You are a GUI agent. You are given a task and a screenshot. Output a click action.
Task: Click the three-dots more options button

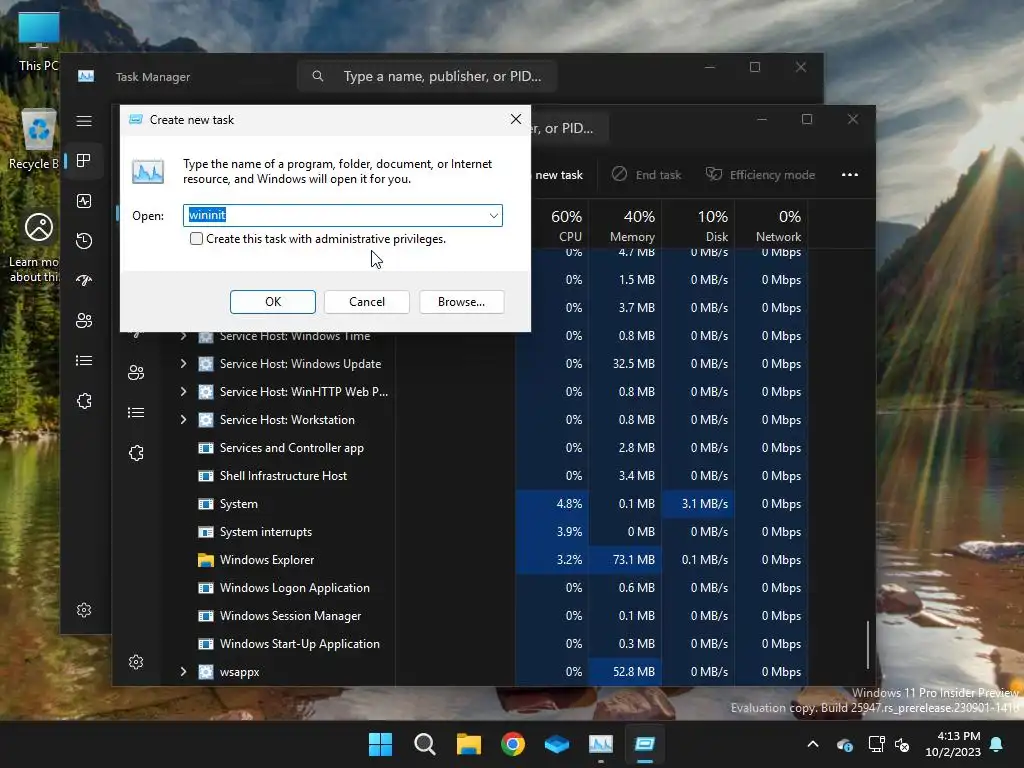pyautogui.click(x=850, y=175)
